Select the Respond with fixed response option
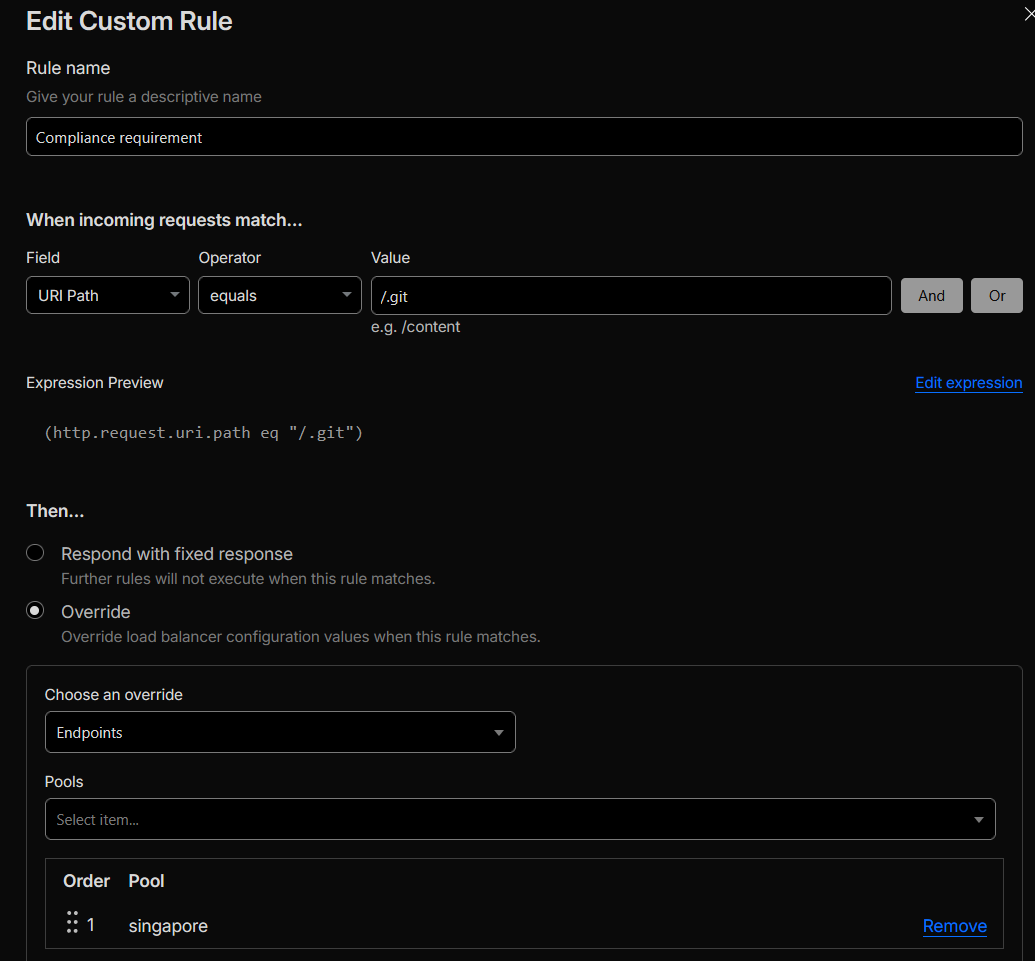Image resolution: width=1035 pixels, height=961 pixels. 35,552
